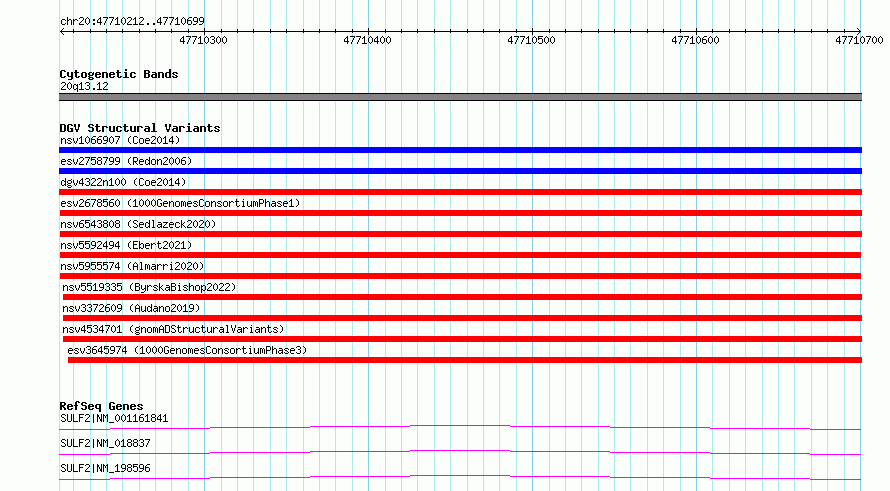Click the right arrow end of ruler

click(859, 31)
